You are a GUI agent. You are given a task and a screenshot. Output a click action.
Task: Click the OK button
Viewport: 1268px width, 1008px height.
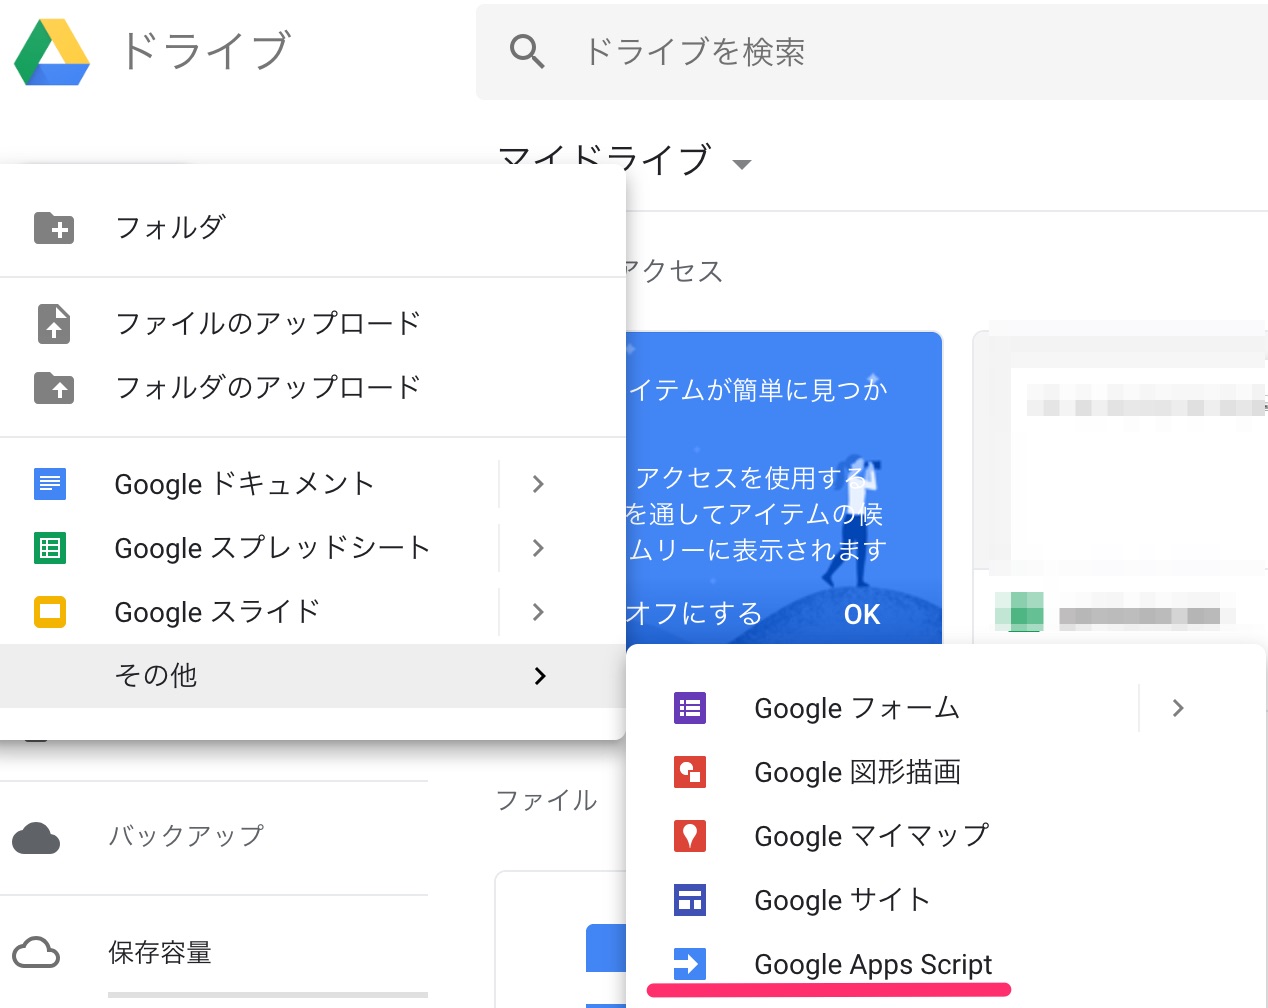(861, 614)
